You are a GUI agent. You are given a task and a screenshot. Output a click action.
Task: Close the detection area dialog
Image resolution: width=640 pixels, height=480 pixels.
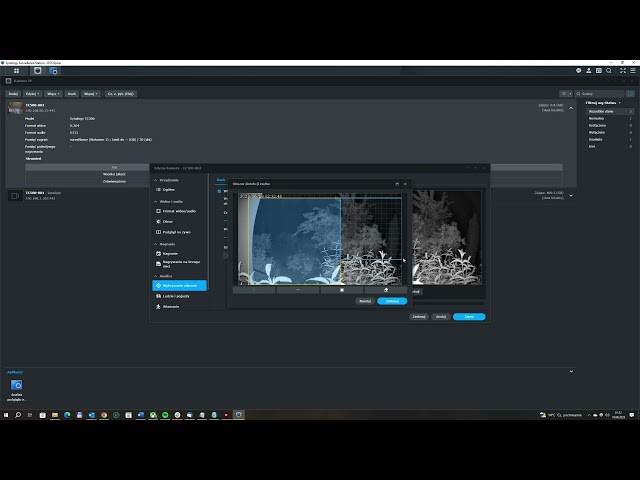coord(405,184)
